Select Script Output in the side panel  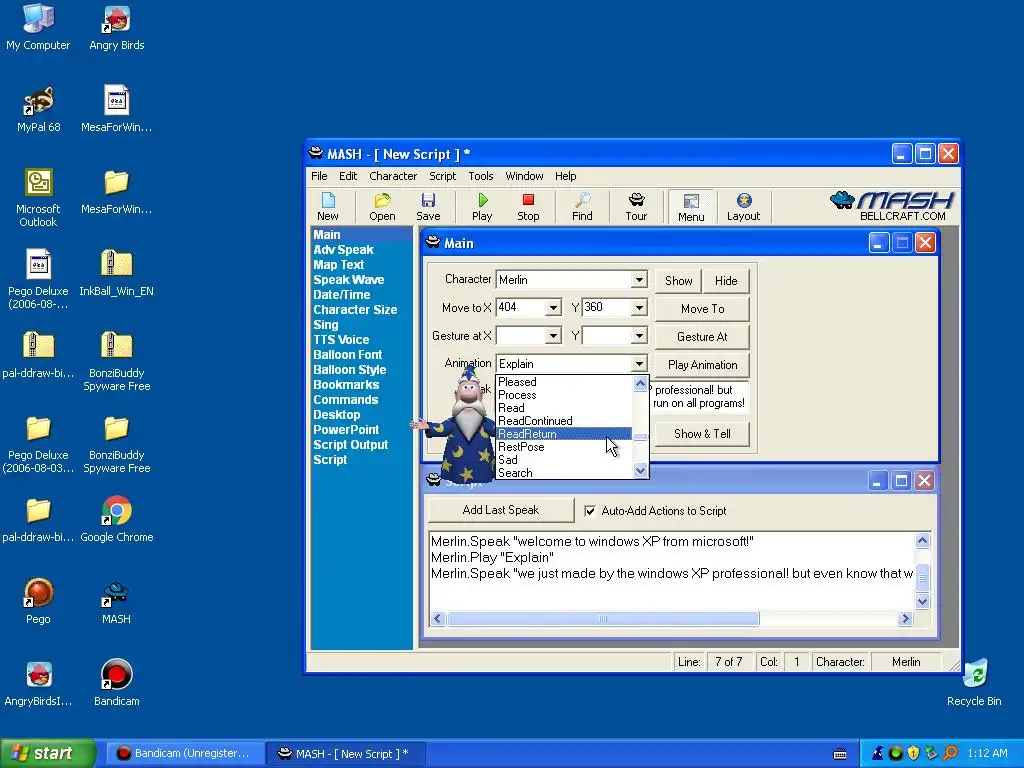[x=351, y=445]
